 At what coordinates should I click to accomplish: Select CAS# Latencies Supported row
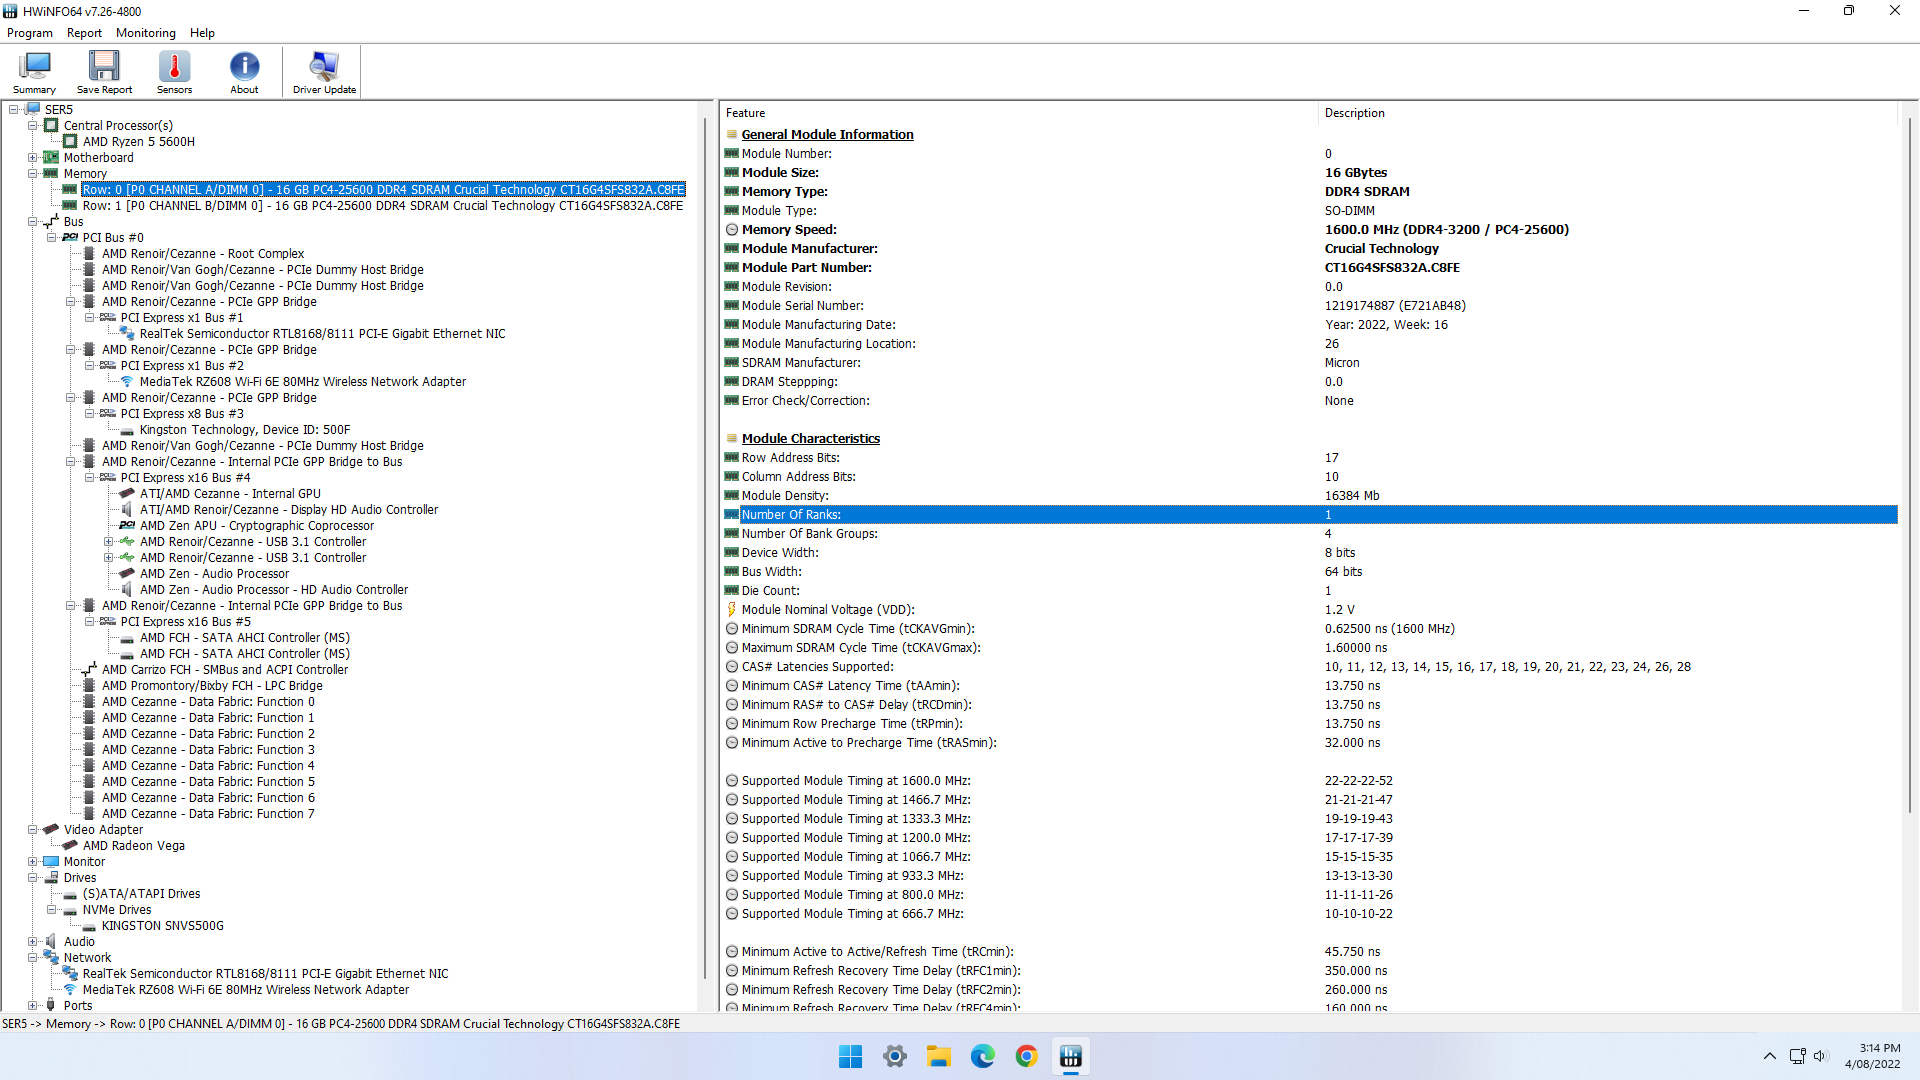1310,667
